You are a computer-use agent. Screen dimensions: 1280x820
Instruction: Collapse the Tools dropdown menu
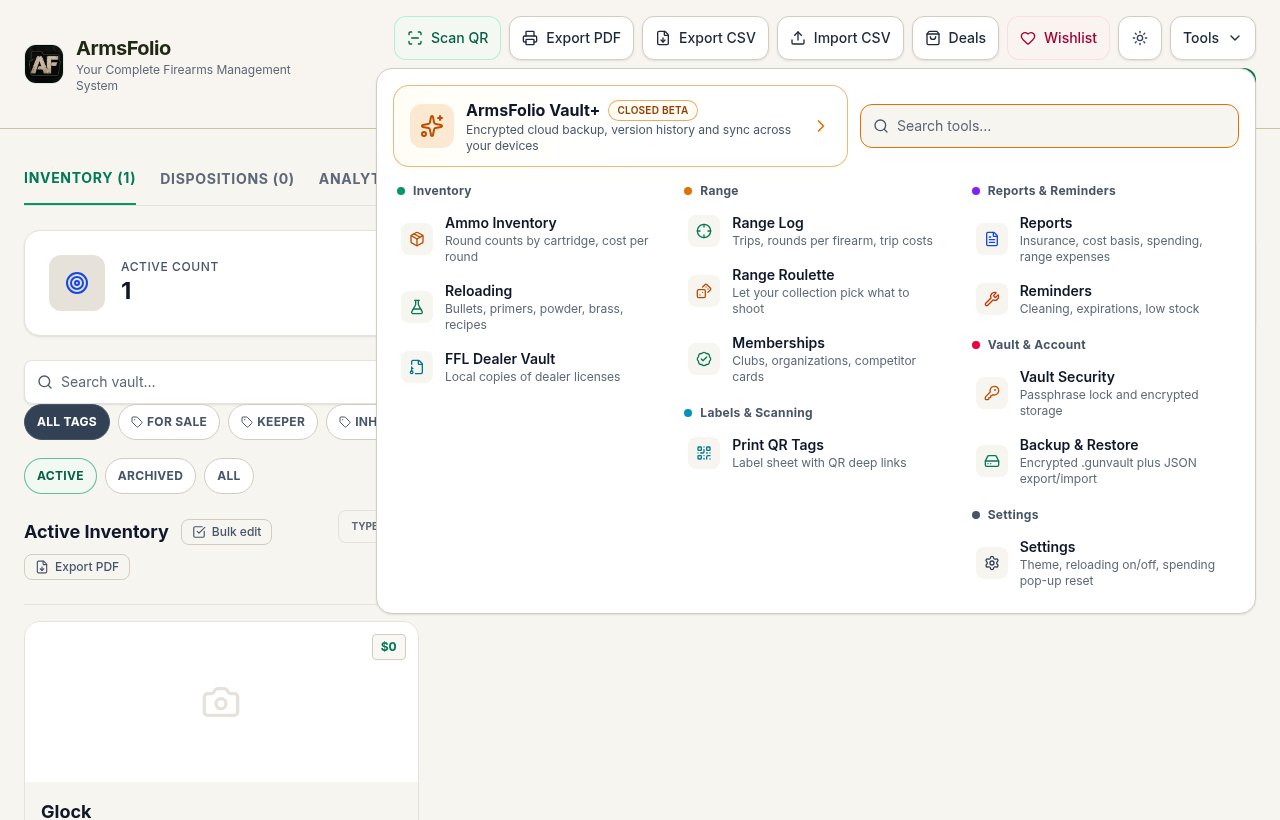pyautogui.click(x=1212, y=38)
